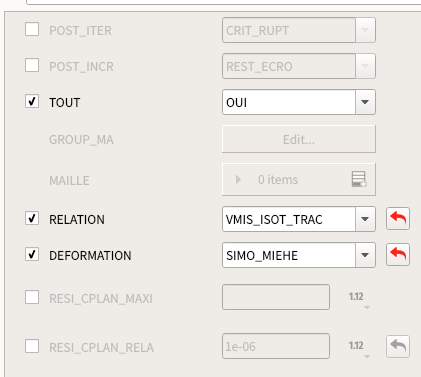Reset RELATION value with red undo arrow
This screenshot has width=421, height=377.
[x=398, y=219]
